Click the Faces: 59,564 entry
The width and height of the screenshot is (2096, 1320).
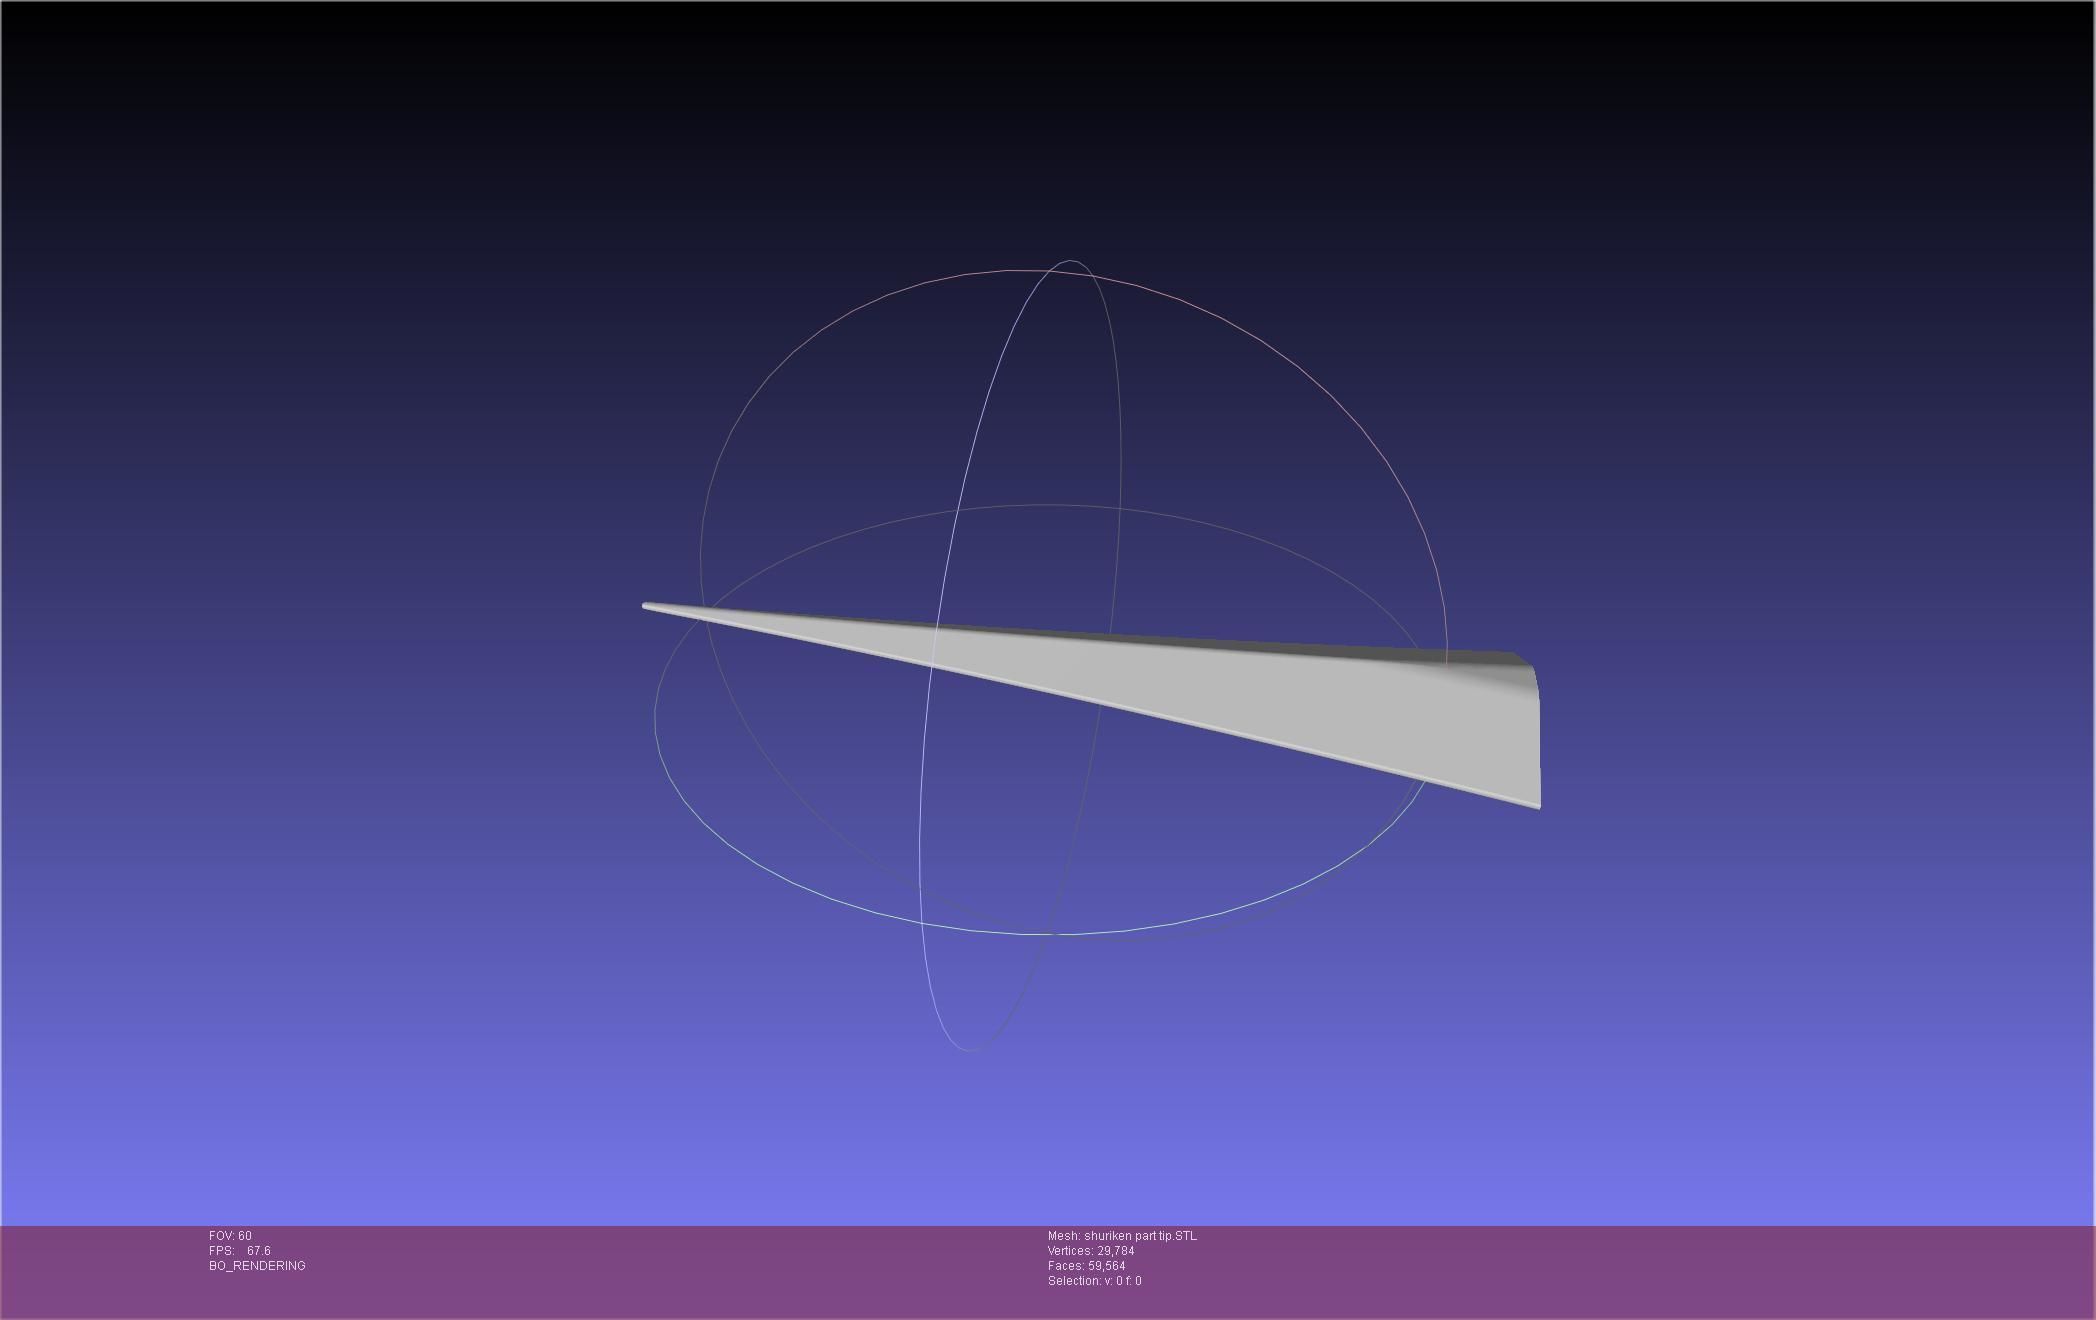click(1086, 1266)
